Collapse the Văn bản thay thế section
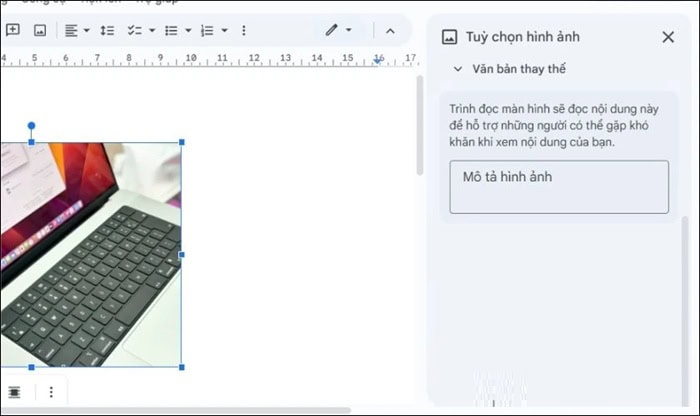Image resolution: width=700 pixels, height=416 pixels. (x=458, y=69)
